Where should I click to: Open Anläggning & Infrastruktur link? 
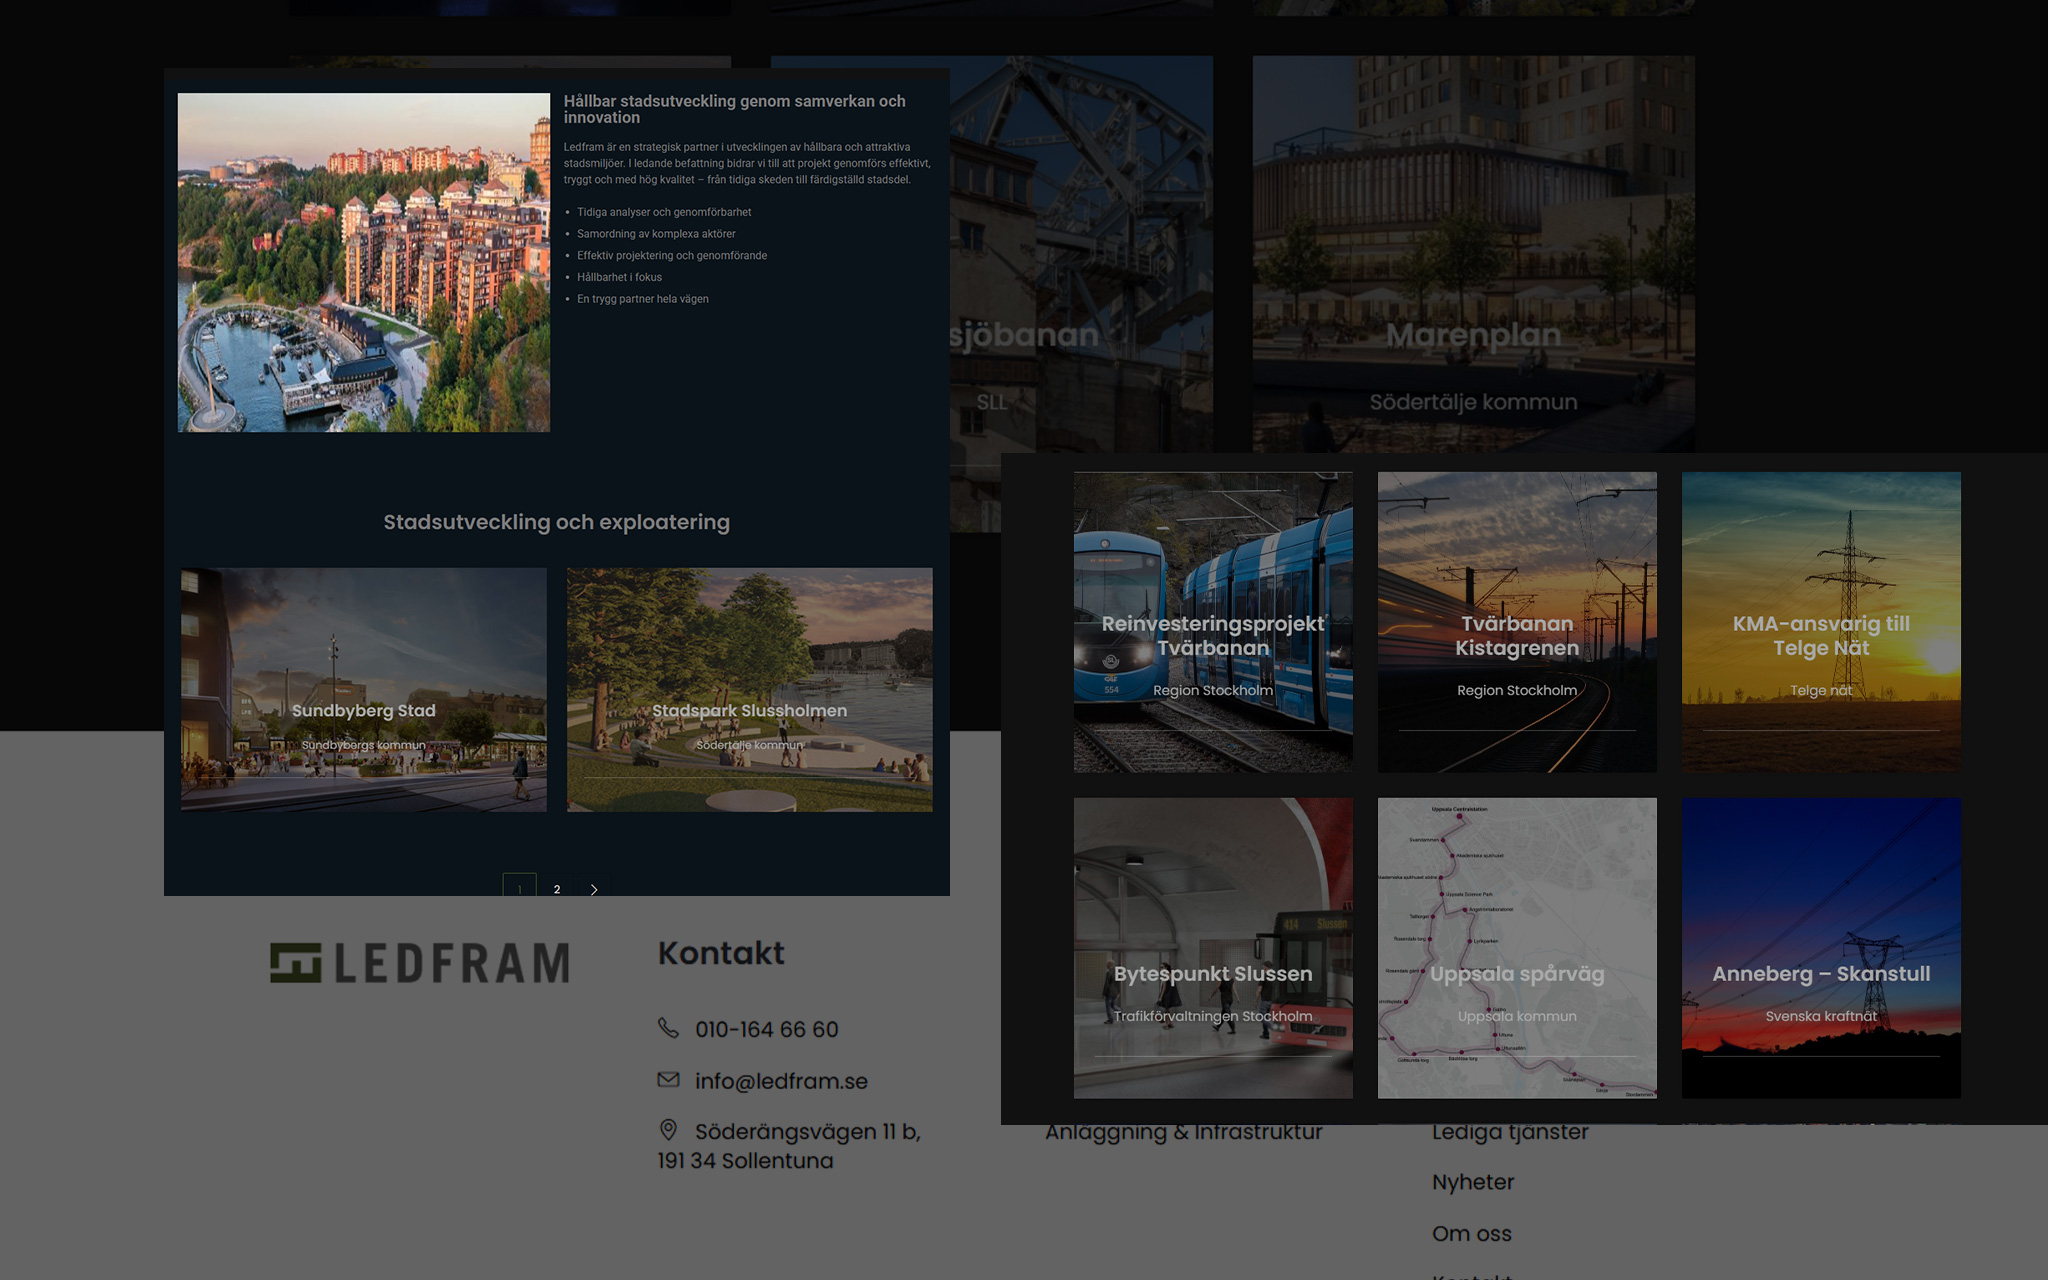[1183, 1133]
